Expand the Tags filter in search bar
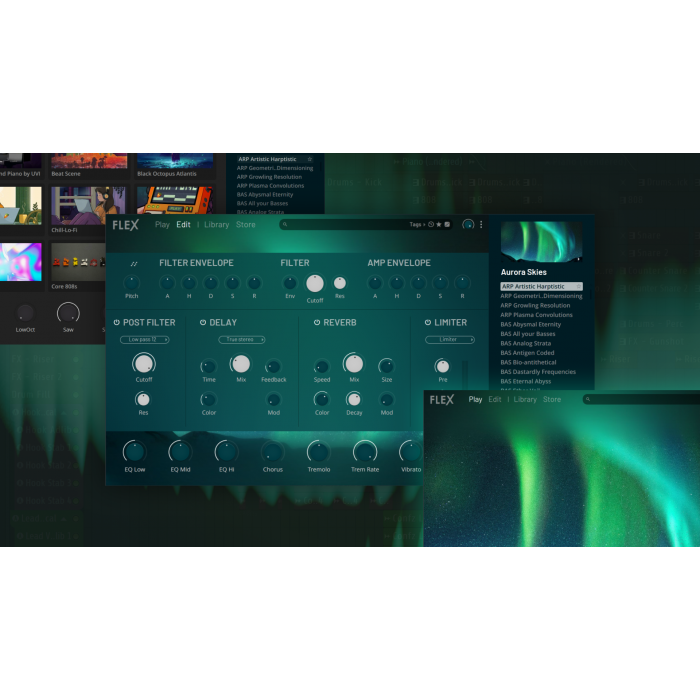The height and width of the screenshot is (700, 700). click(x=417, y=225)
